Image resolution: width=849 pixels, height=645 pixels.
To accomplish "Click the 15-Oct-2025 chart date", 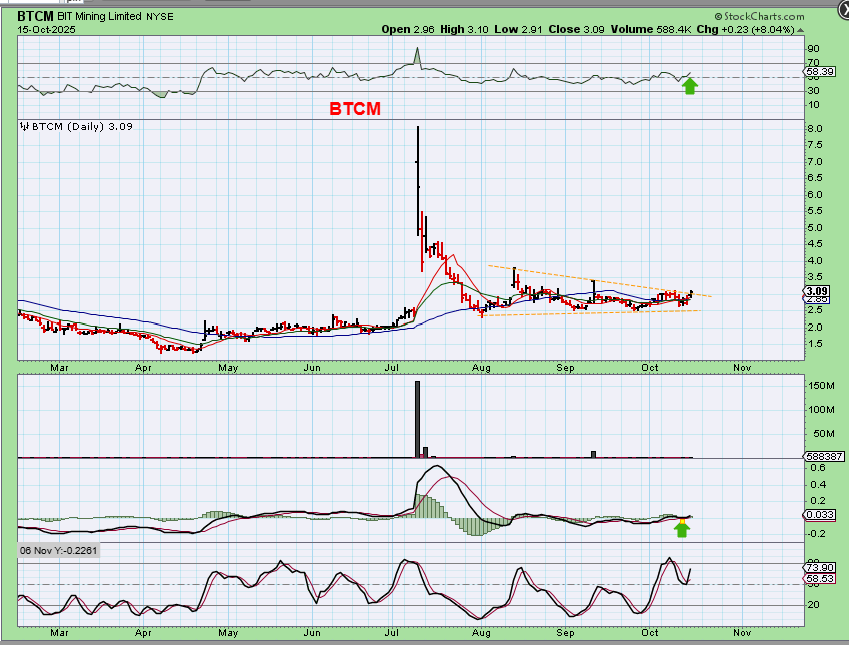I will [47, 29].
